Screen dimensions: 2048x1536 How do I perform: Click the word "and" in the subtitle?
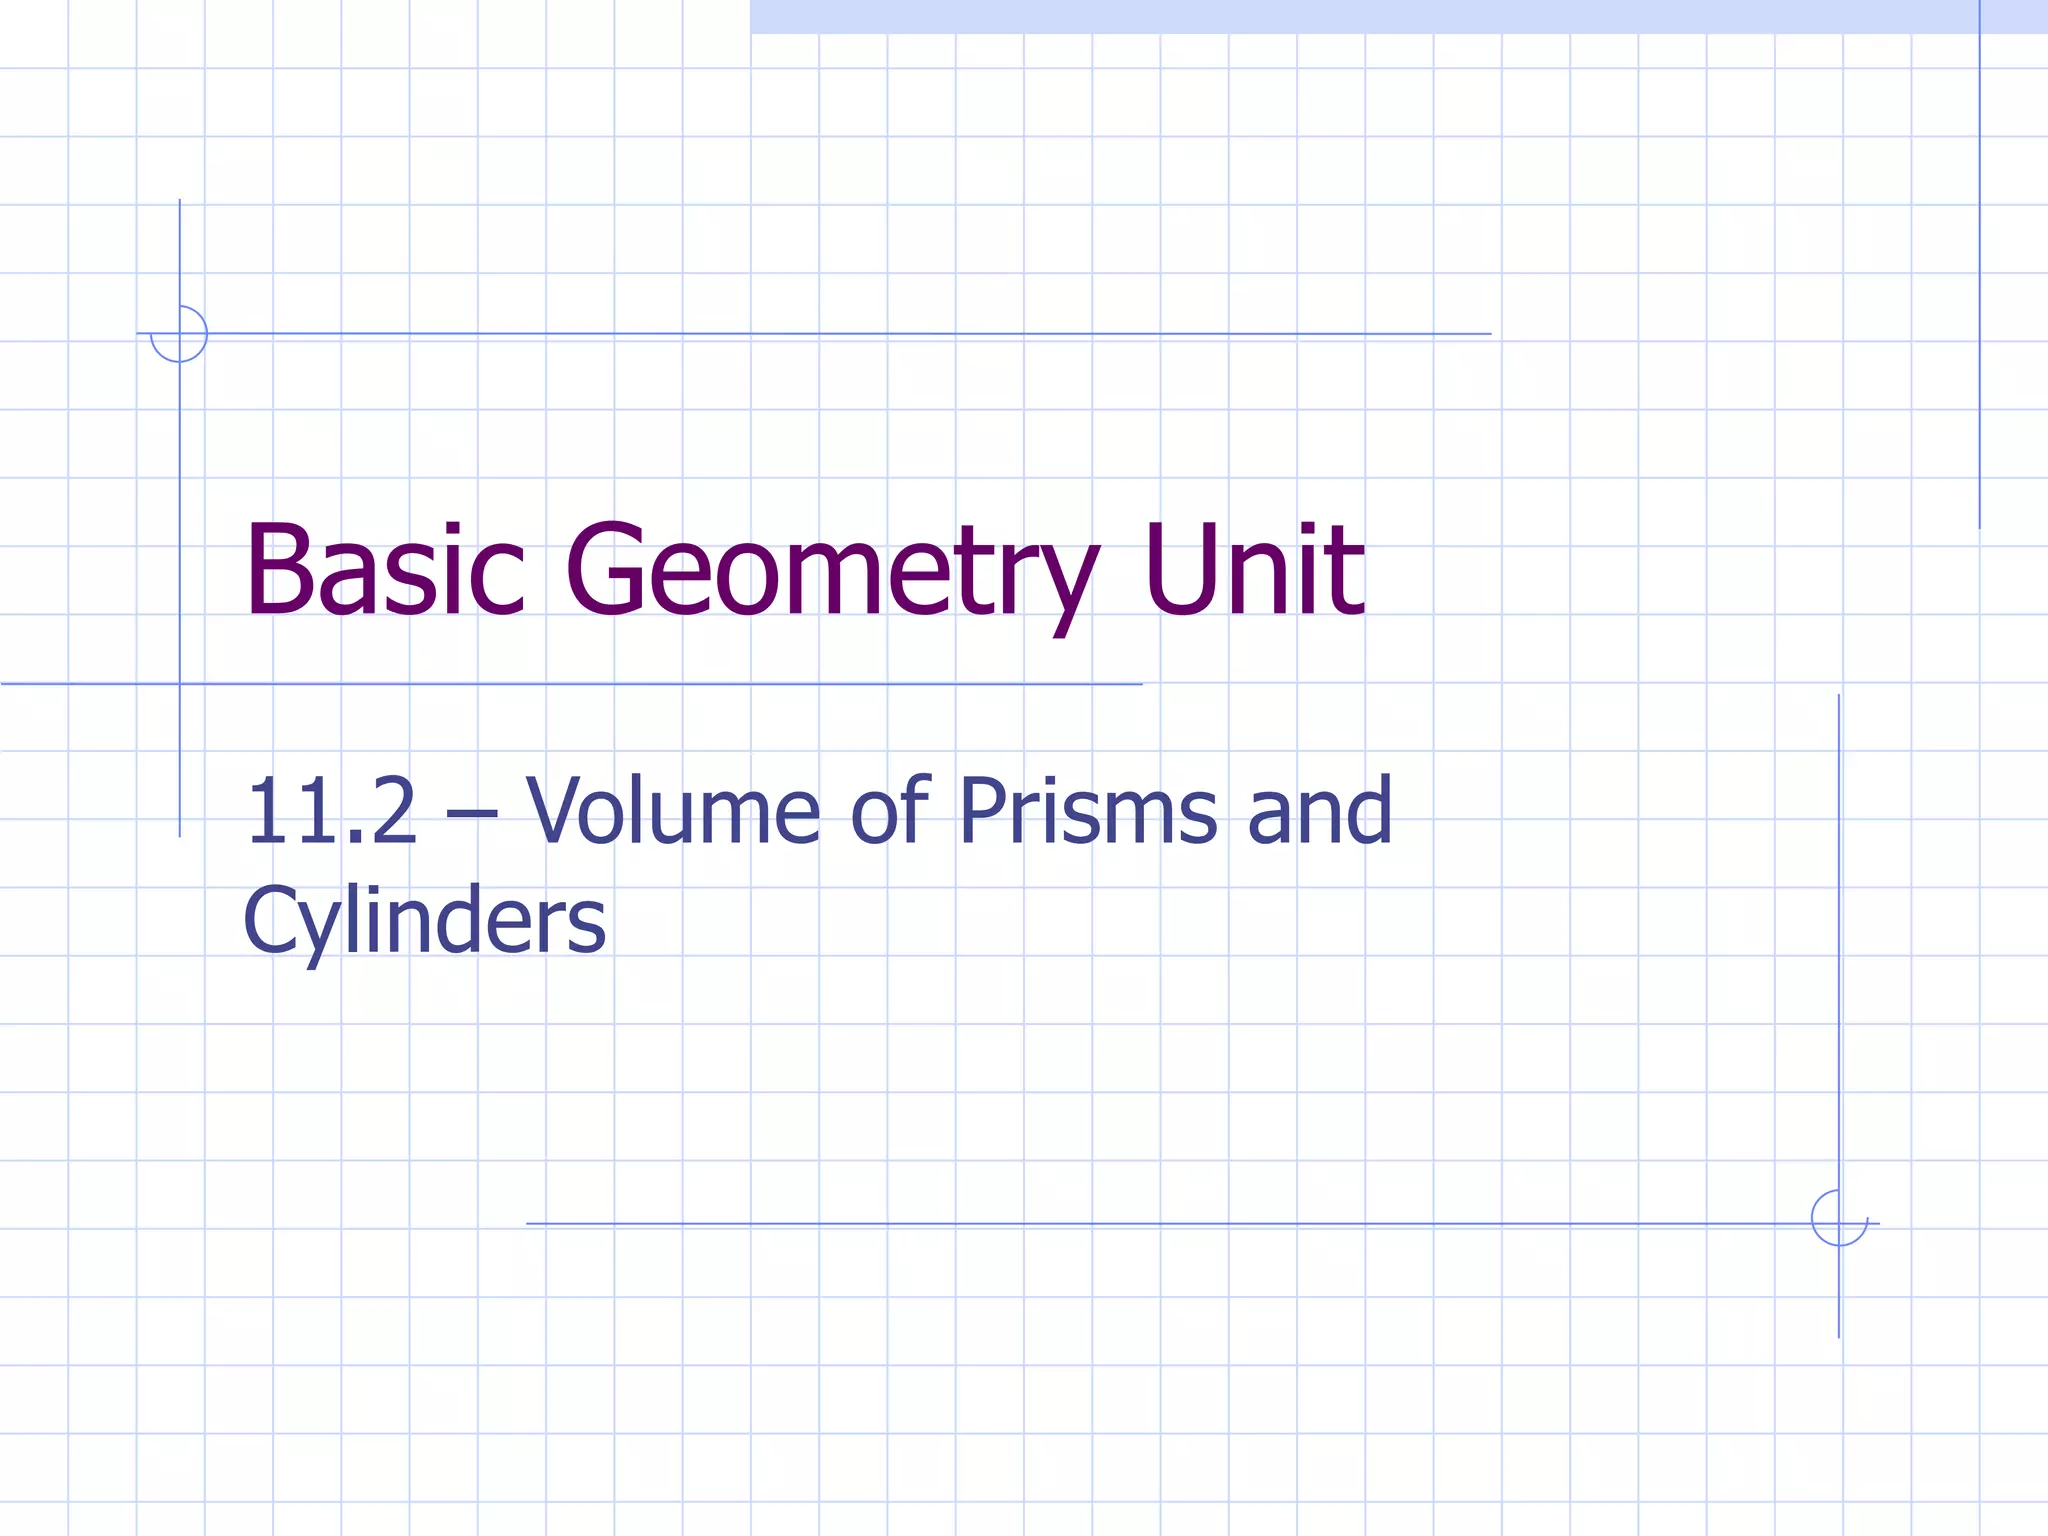(x=1319, y=812)
